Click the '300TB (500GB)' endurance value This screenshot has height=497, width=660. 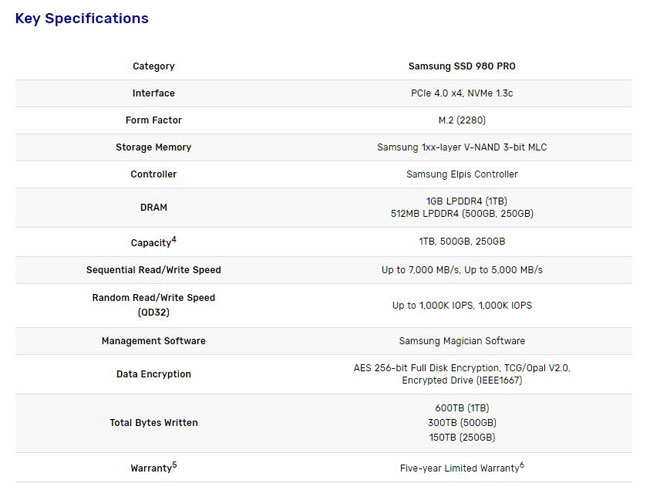tap(462, 423)
